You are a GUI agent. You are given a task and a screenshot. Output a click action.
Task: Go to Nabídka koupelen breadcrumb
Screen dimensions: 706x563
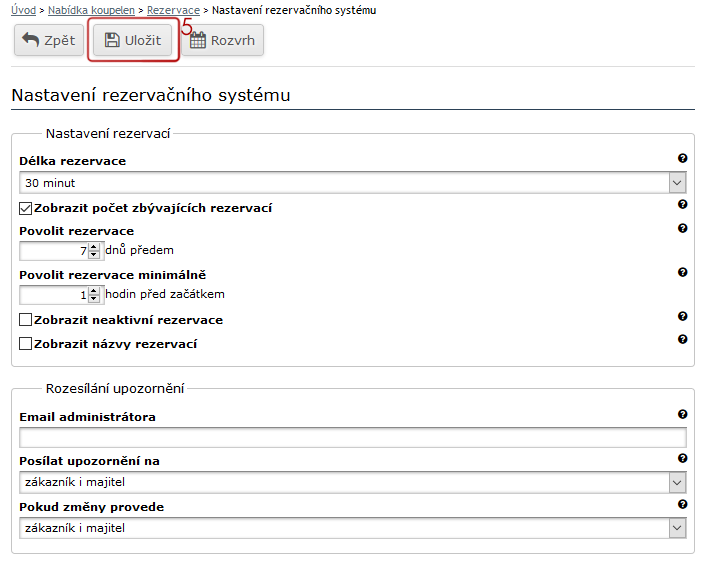coord(91,9)
